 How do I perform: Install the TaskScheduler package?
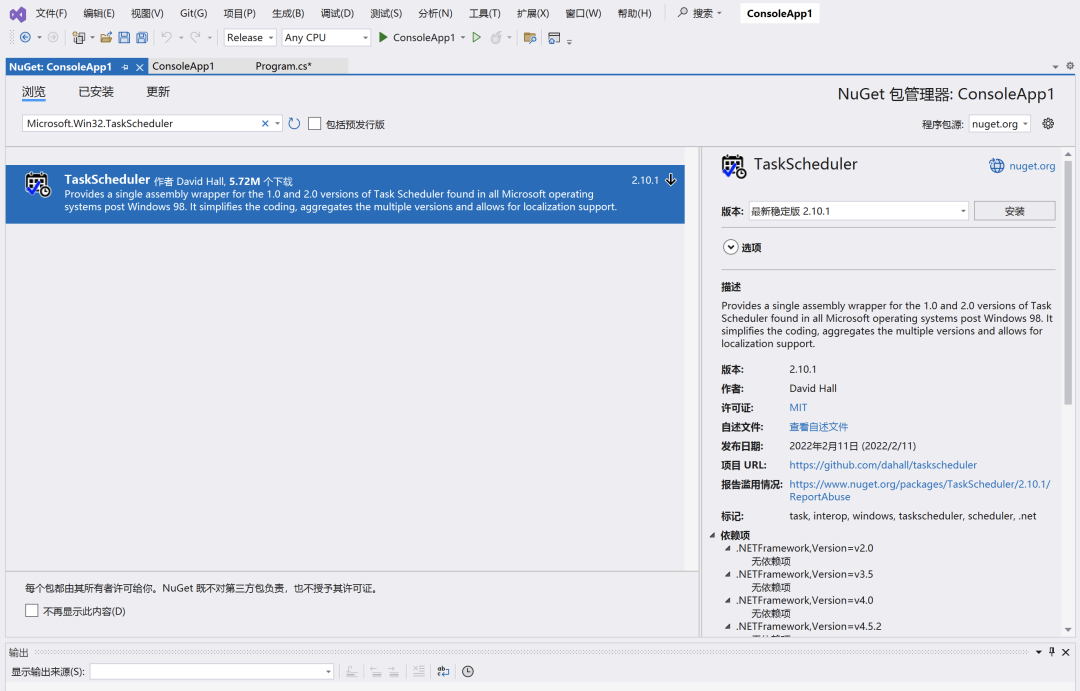(1015, 211)
